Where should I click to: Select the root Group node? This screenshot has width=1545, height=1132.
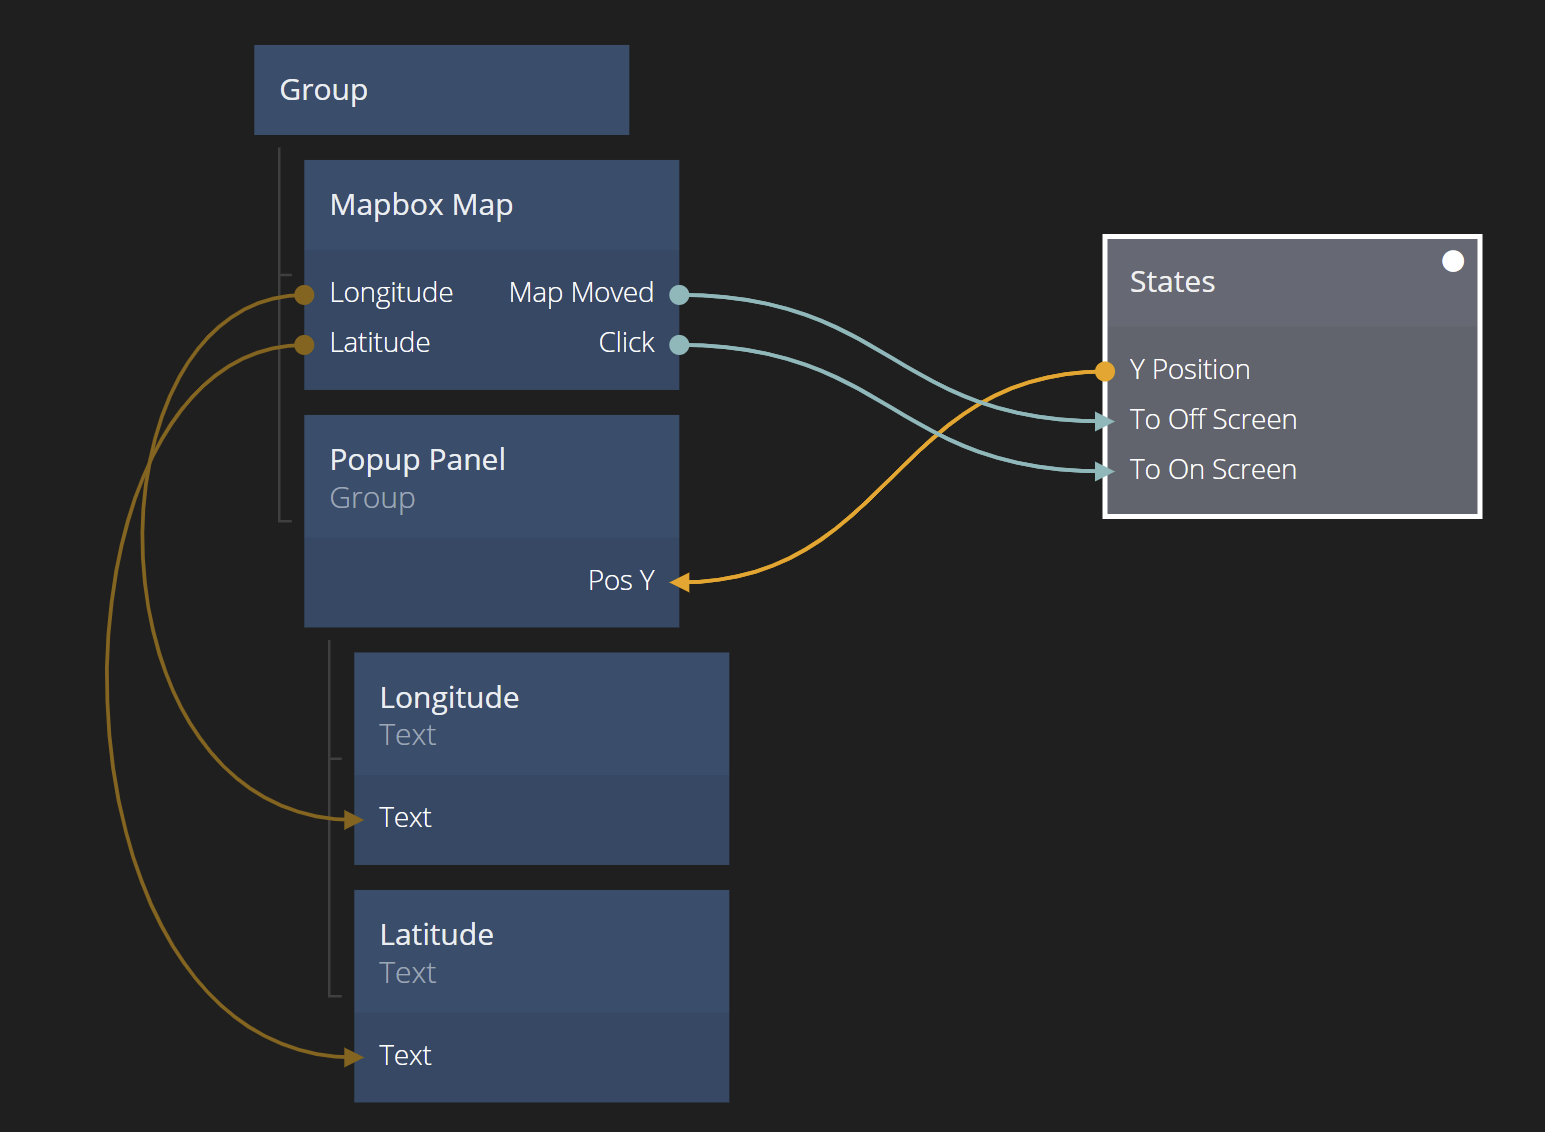click(x=440, y=90)
